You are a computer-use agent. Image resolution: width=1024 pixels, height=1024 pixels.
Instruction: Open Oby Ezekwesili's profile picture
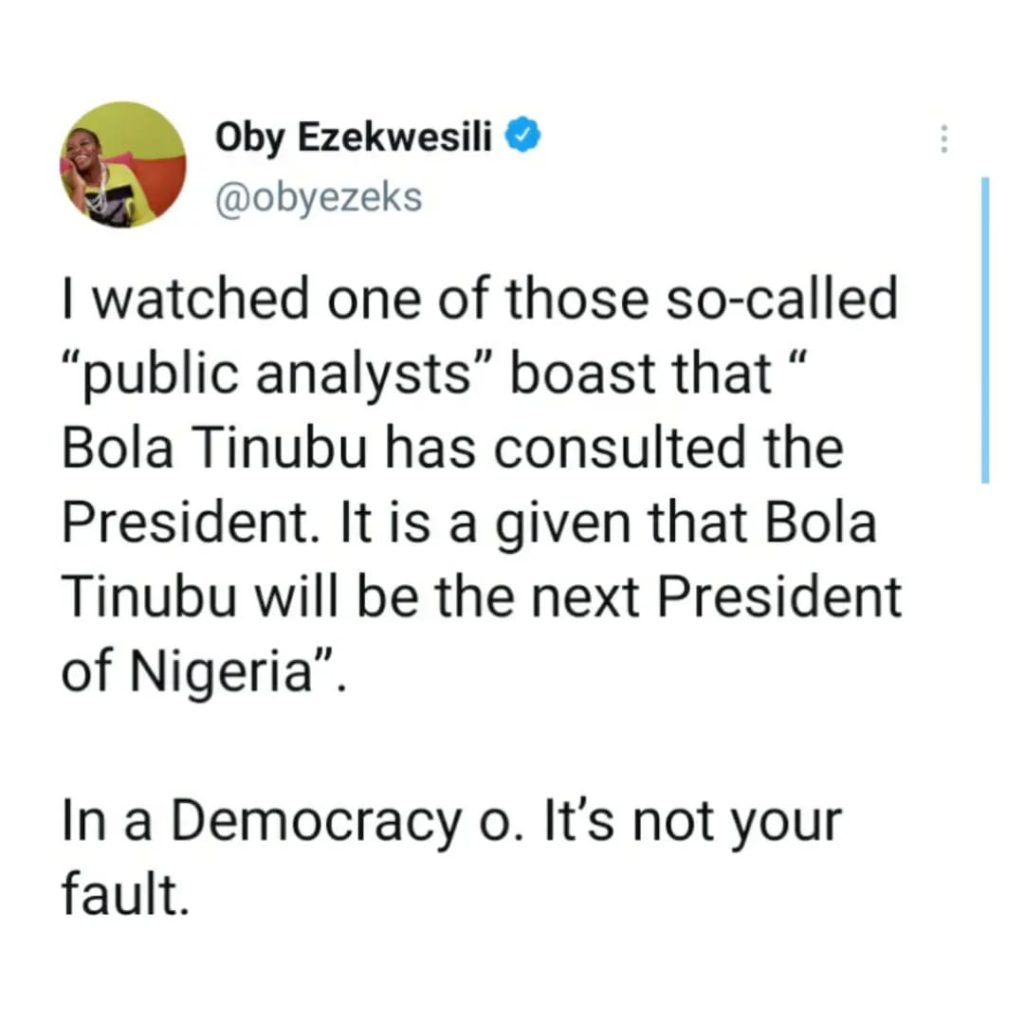point(125,165)
